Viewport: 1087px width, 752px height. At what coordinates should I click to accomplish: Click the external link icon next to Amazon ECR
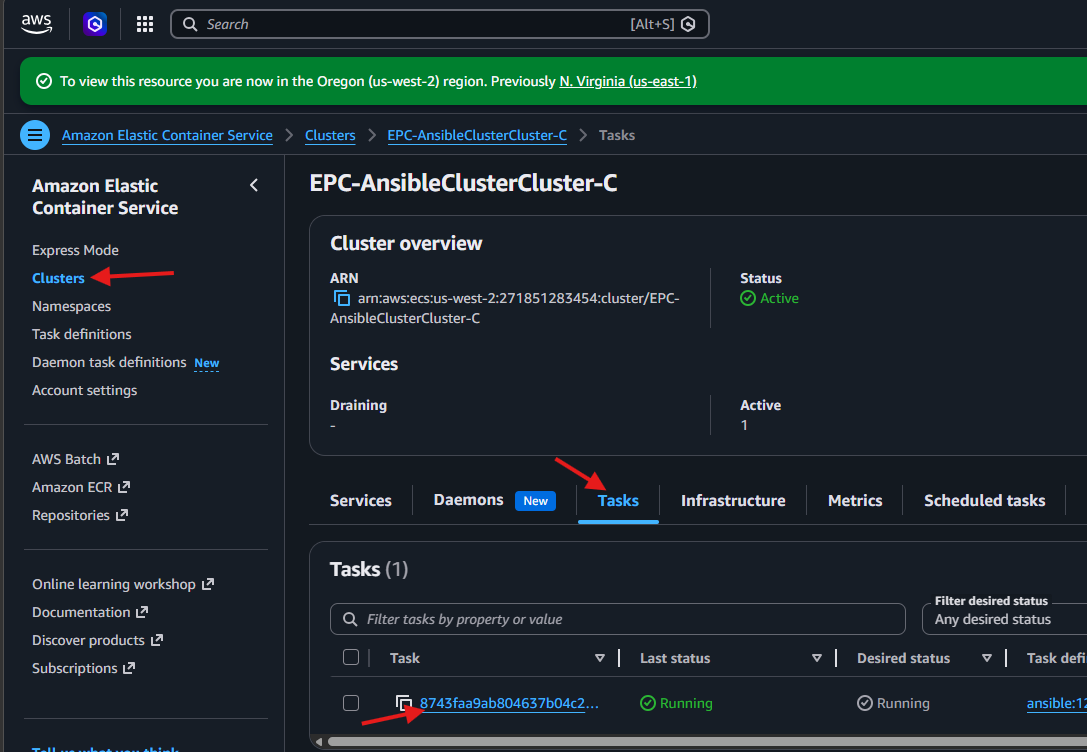[x=124, y=487]
